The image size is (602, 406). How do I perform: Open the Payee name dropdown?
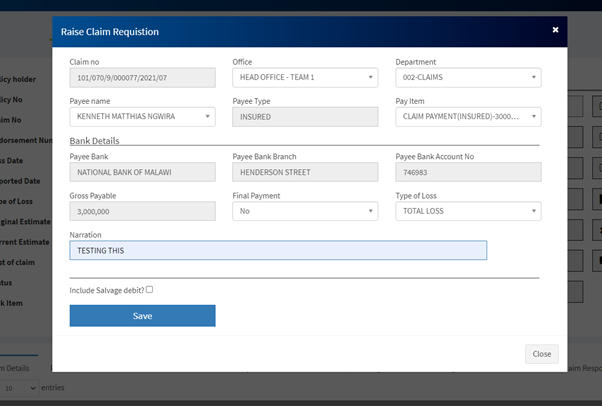142,117
